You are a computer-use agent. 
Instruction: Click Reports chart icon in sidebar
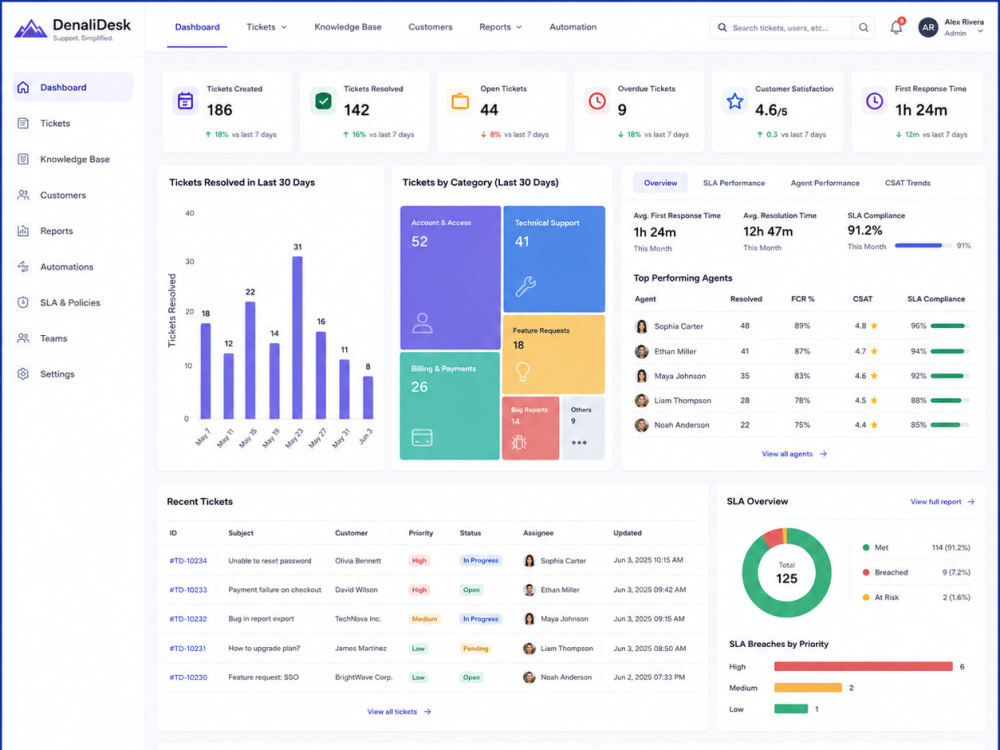click(23, 231)
